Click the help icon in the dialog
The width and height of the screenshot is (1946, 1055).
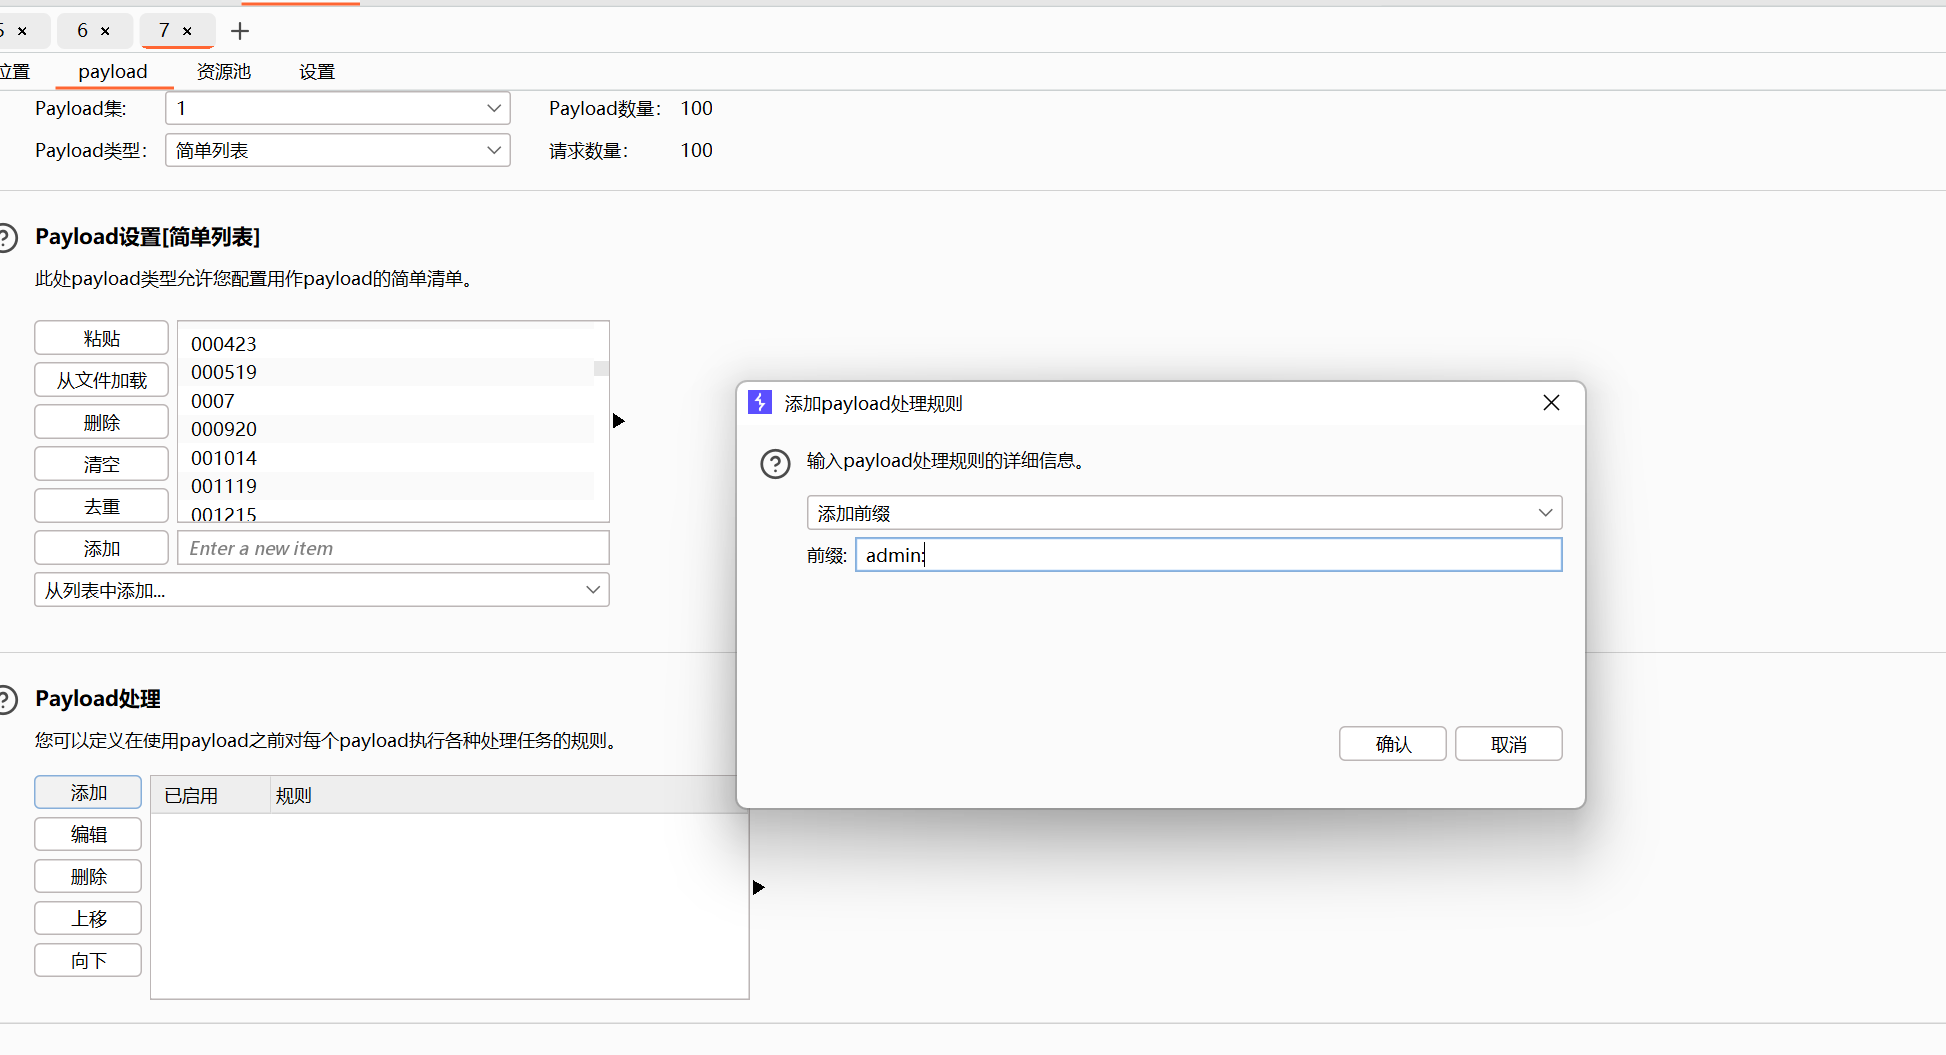(x=775, y=464)
